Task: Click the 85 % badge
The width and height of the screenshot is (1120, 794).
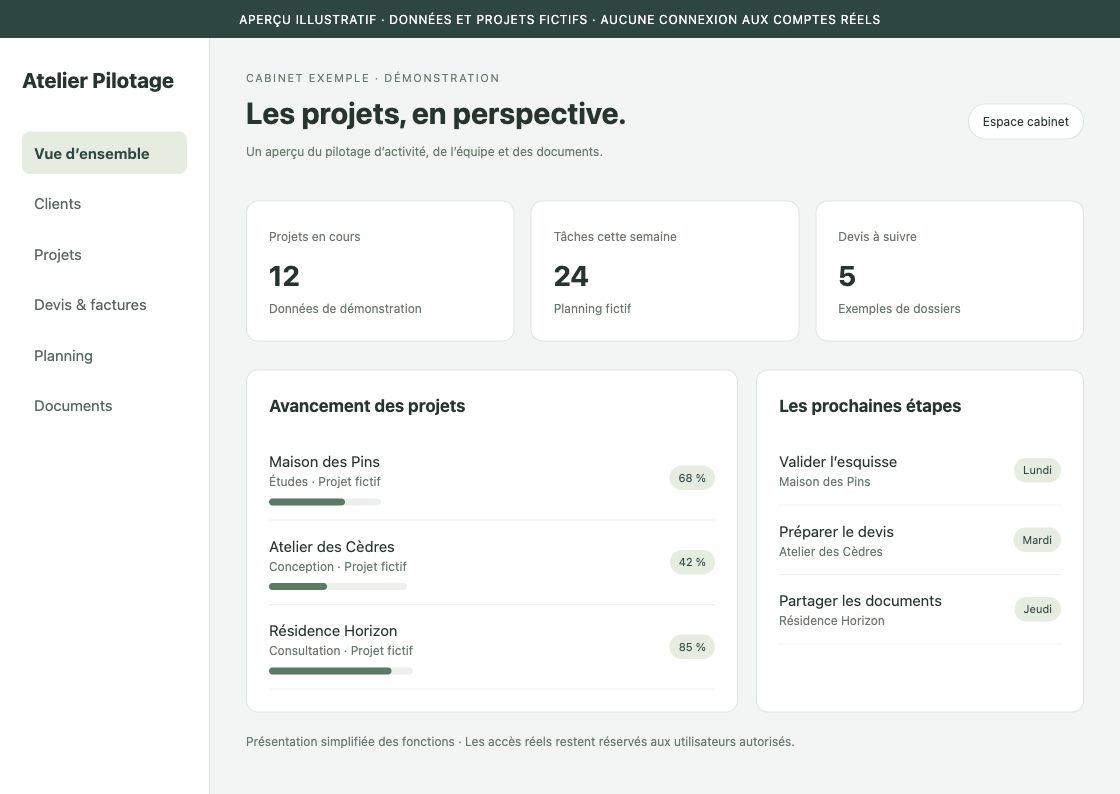Action: tap(691, 647)
